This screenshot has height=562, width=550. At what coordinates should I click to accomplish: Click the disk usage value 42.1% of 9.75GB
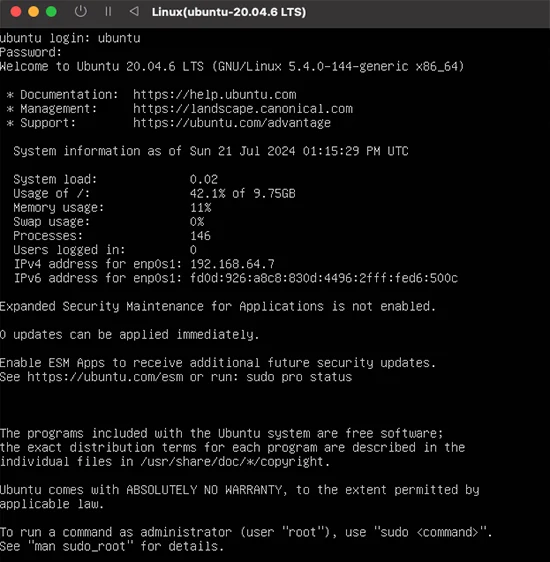click(243, 194)
